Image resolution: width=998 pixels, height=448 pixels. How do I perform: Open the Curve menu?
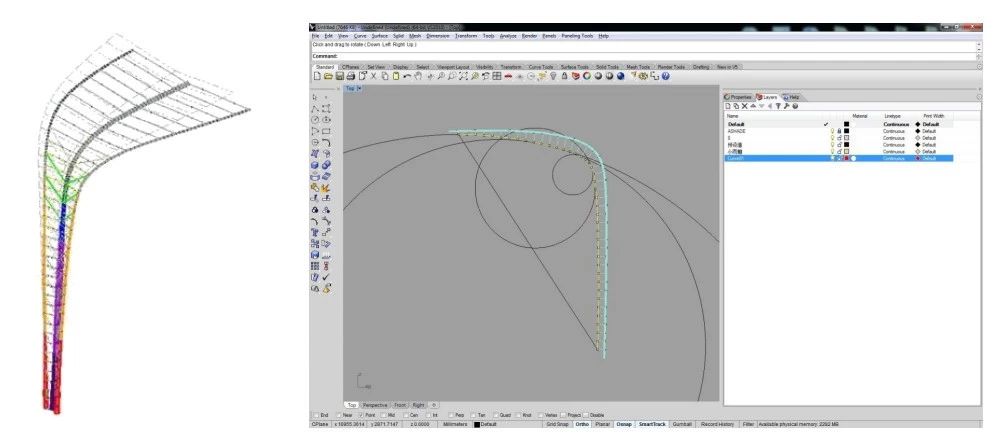coord(360,36)
